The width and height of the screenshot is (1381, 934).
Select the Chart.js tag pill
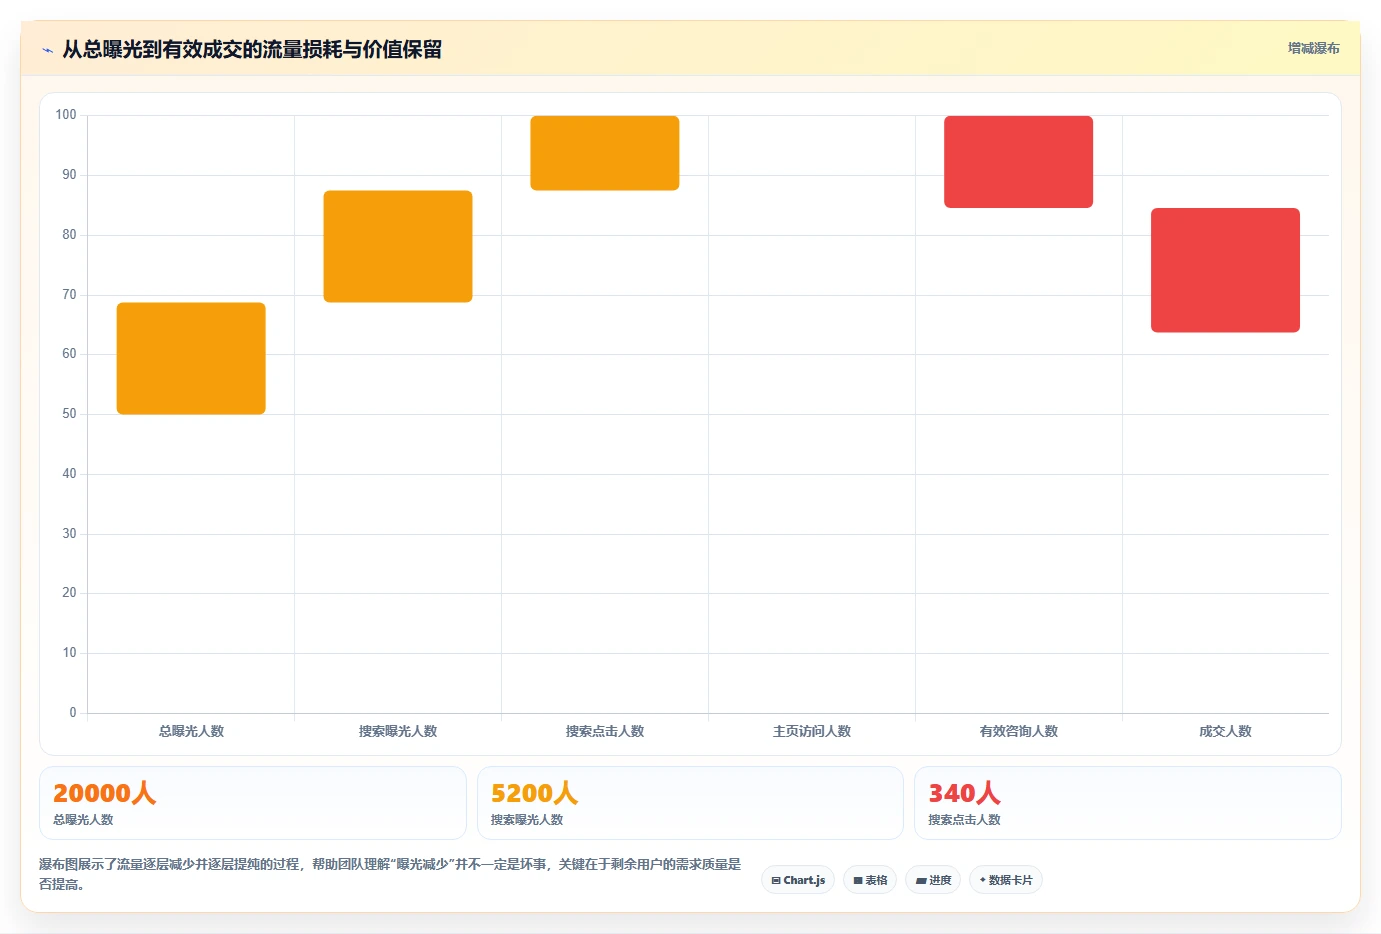[798, 880]
